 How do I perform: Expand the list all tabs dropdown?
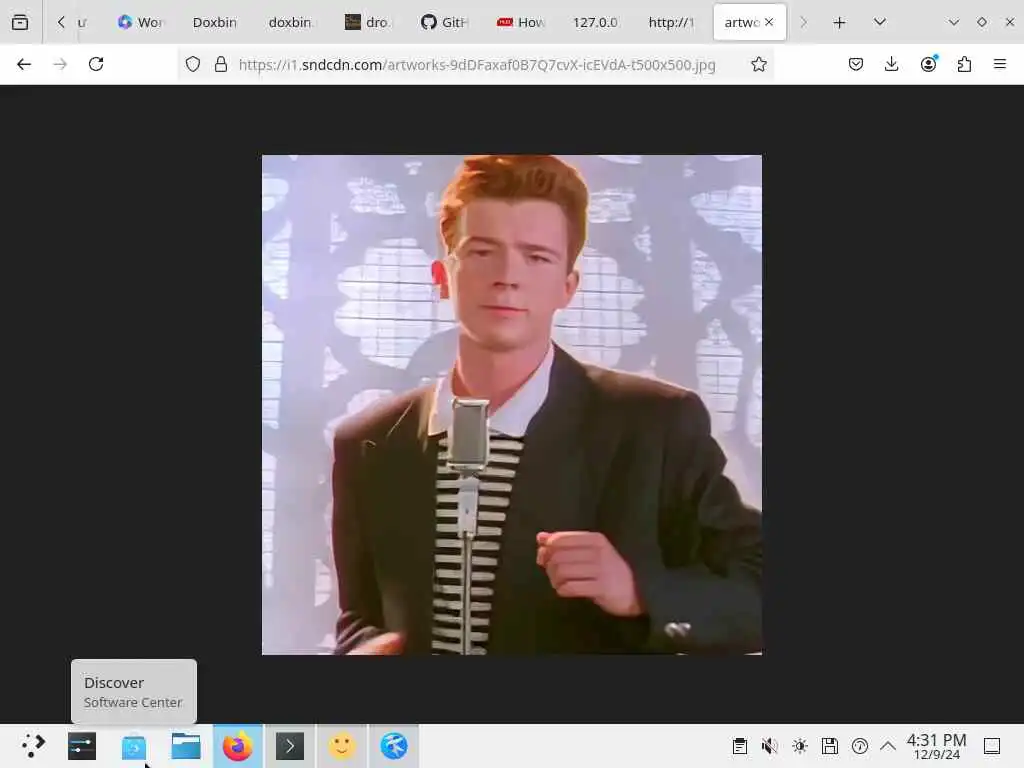point(880,22)
